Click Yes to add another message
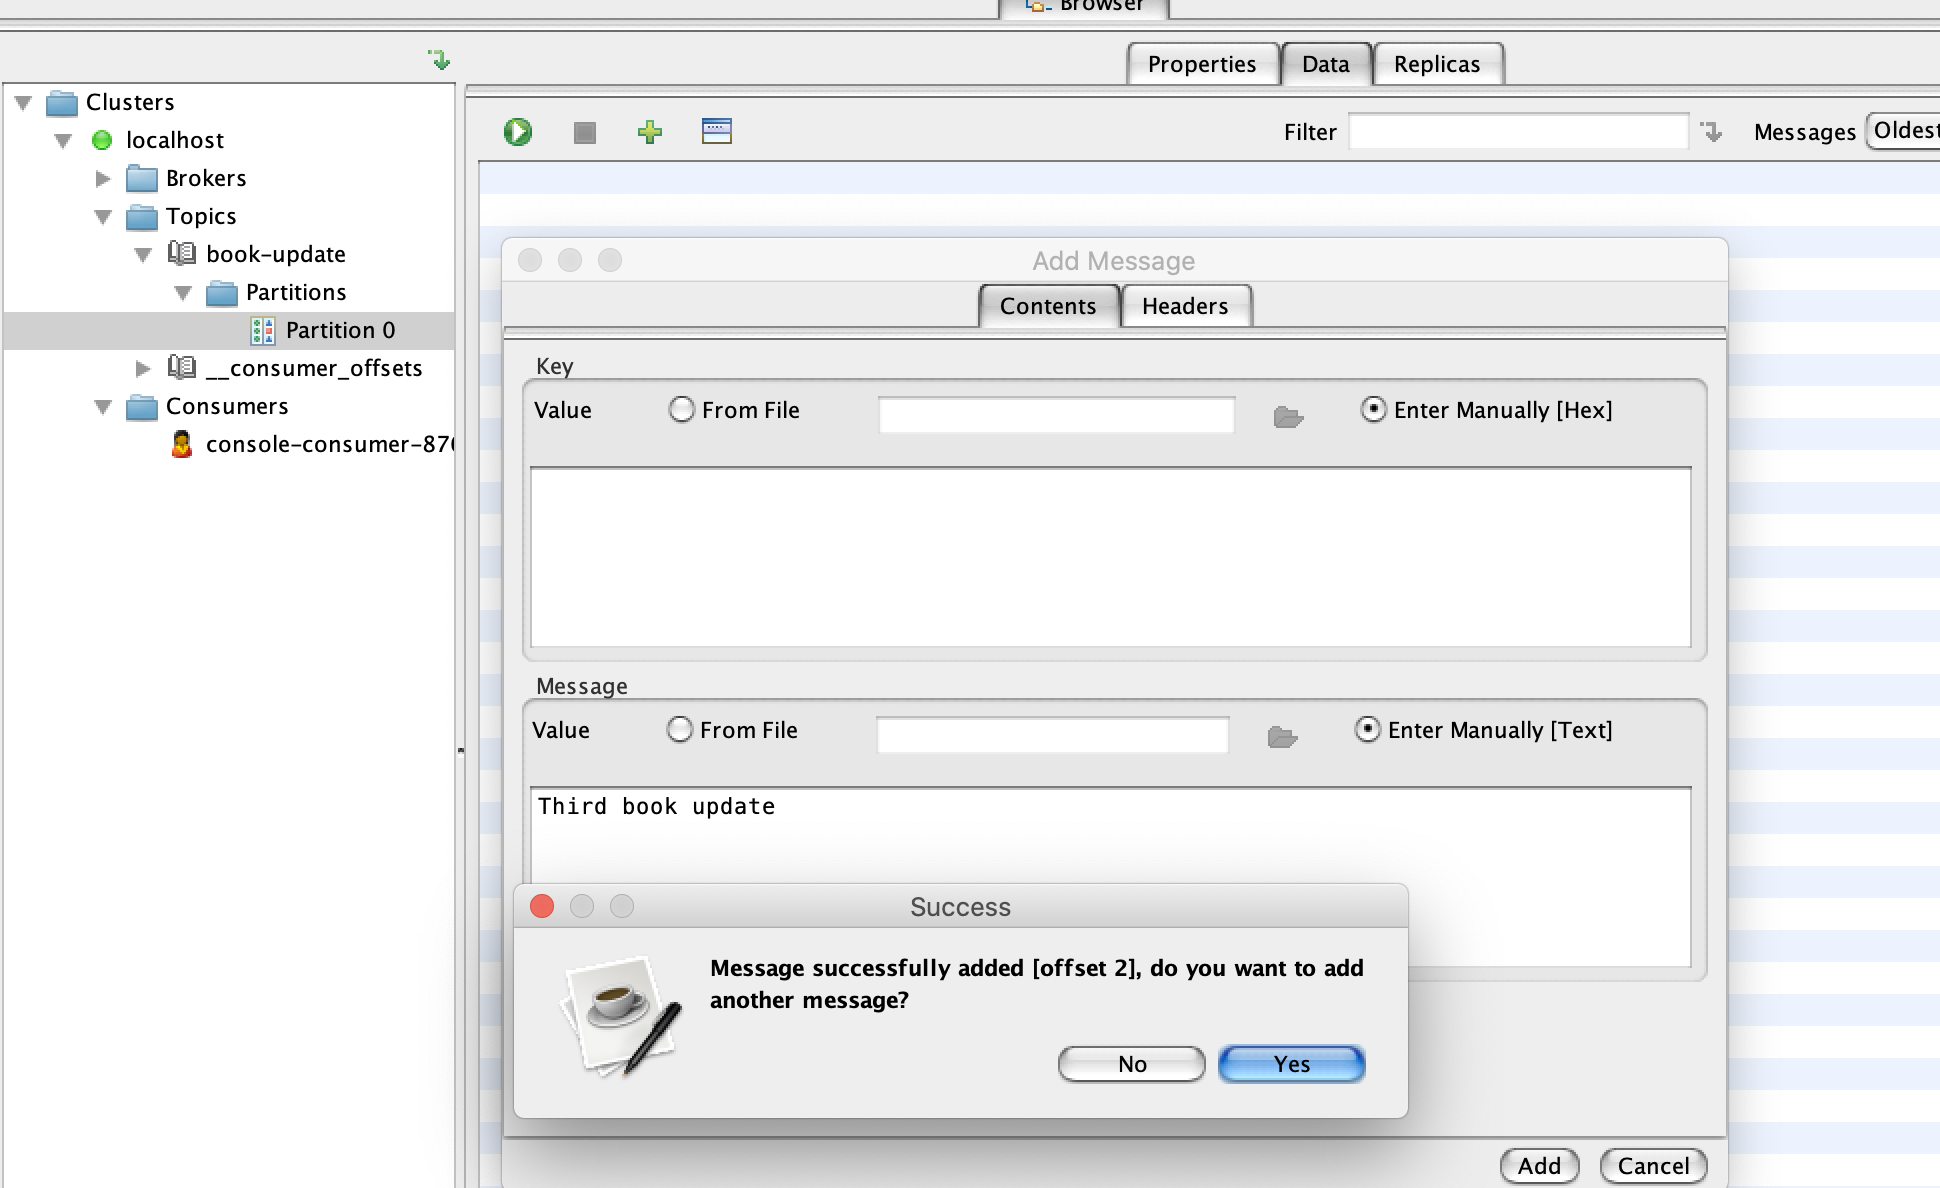The width and height of the screenshot is (1940, 1188). click(1291, 1064)
